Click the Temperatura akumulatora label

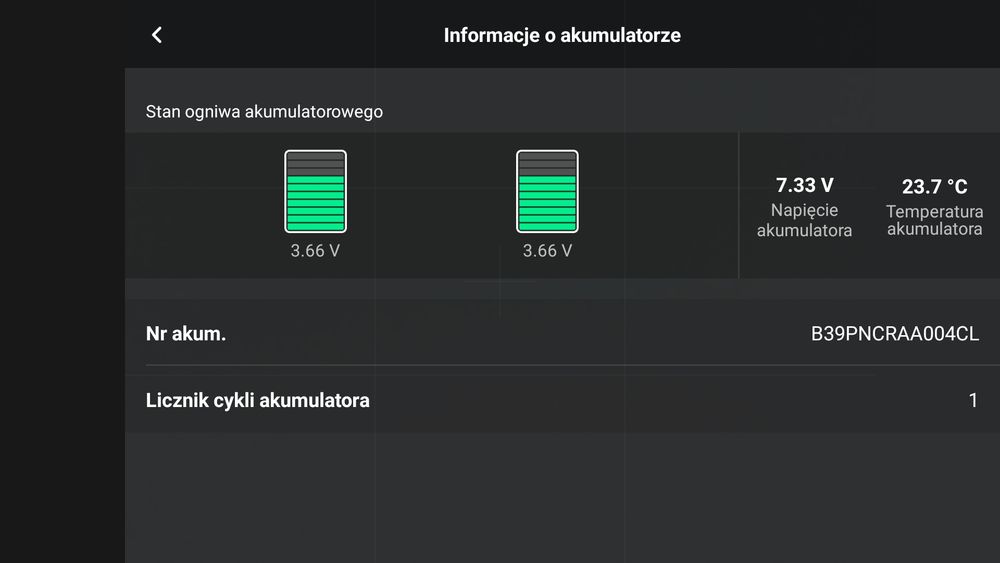point(934,220)
